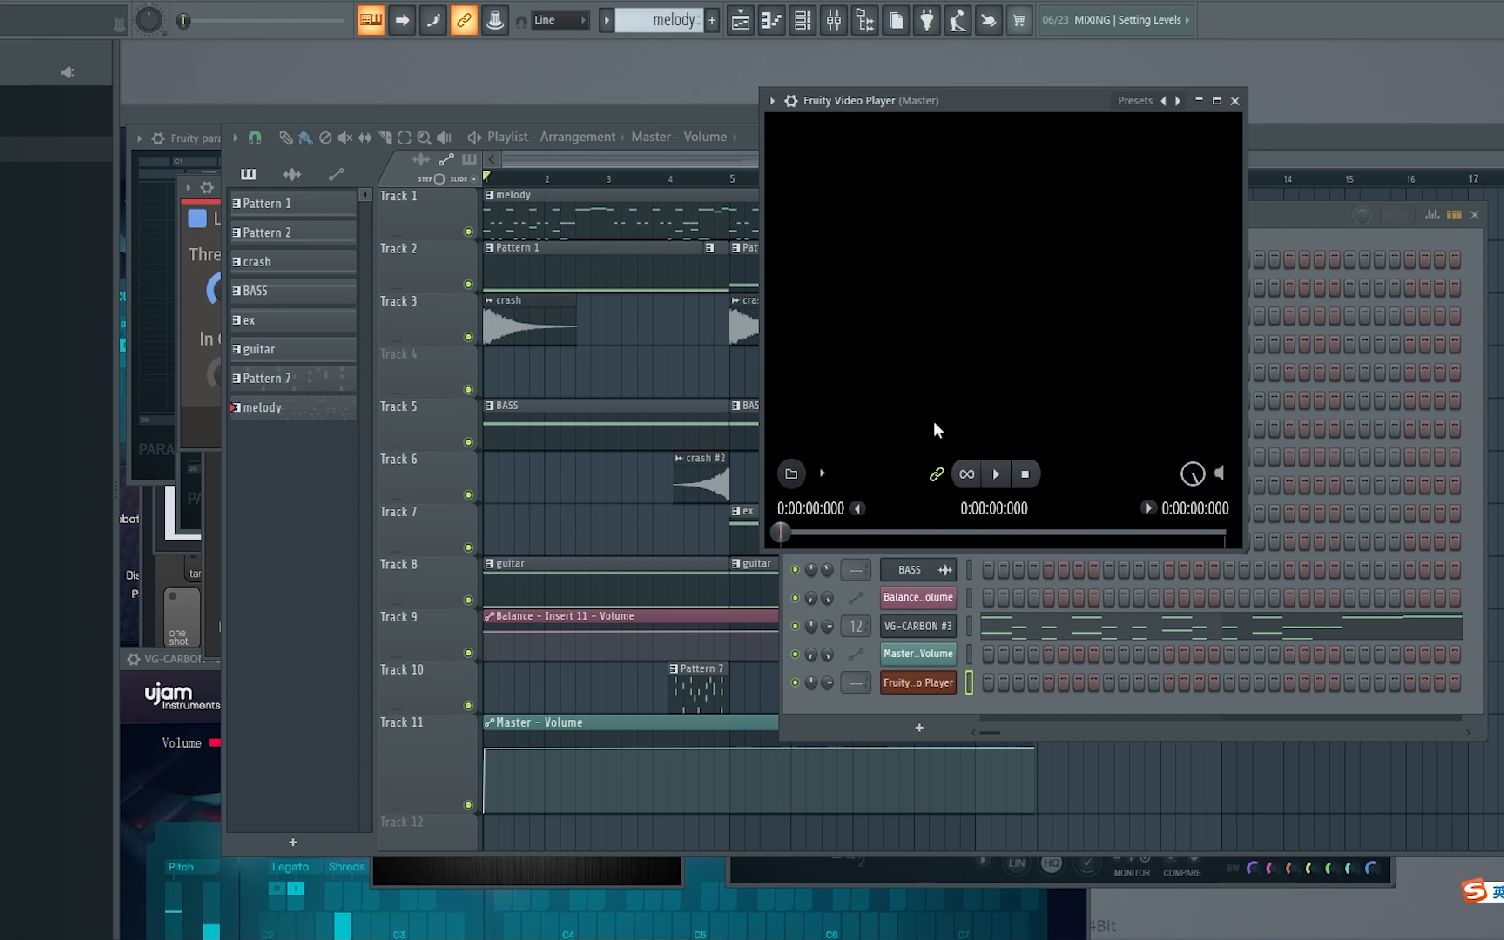Select the Delete tool in the Playlist toolbar
Viewport: 1504px width, 940px height.
click(325, 137)
